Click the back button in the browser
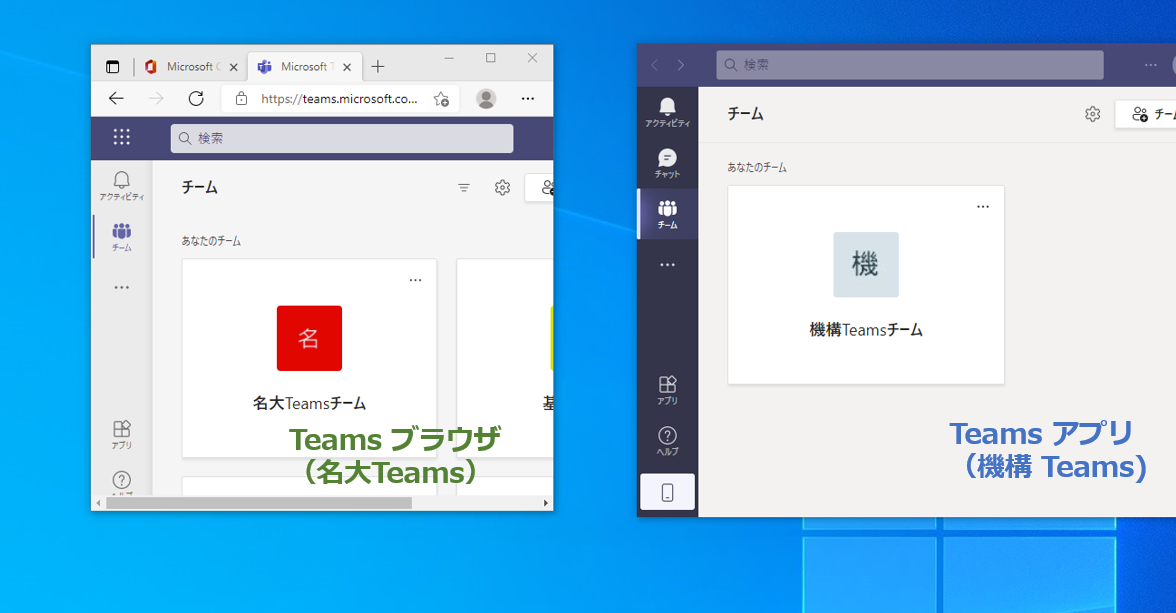 click(x=116, y=98)
